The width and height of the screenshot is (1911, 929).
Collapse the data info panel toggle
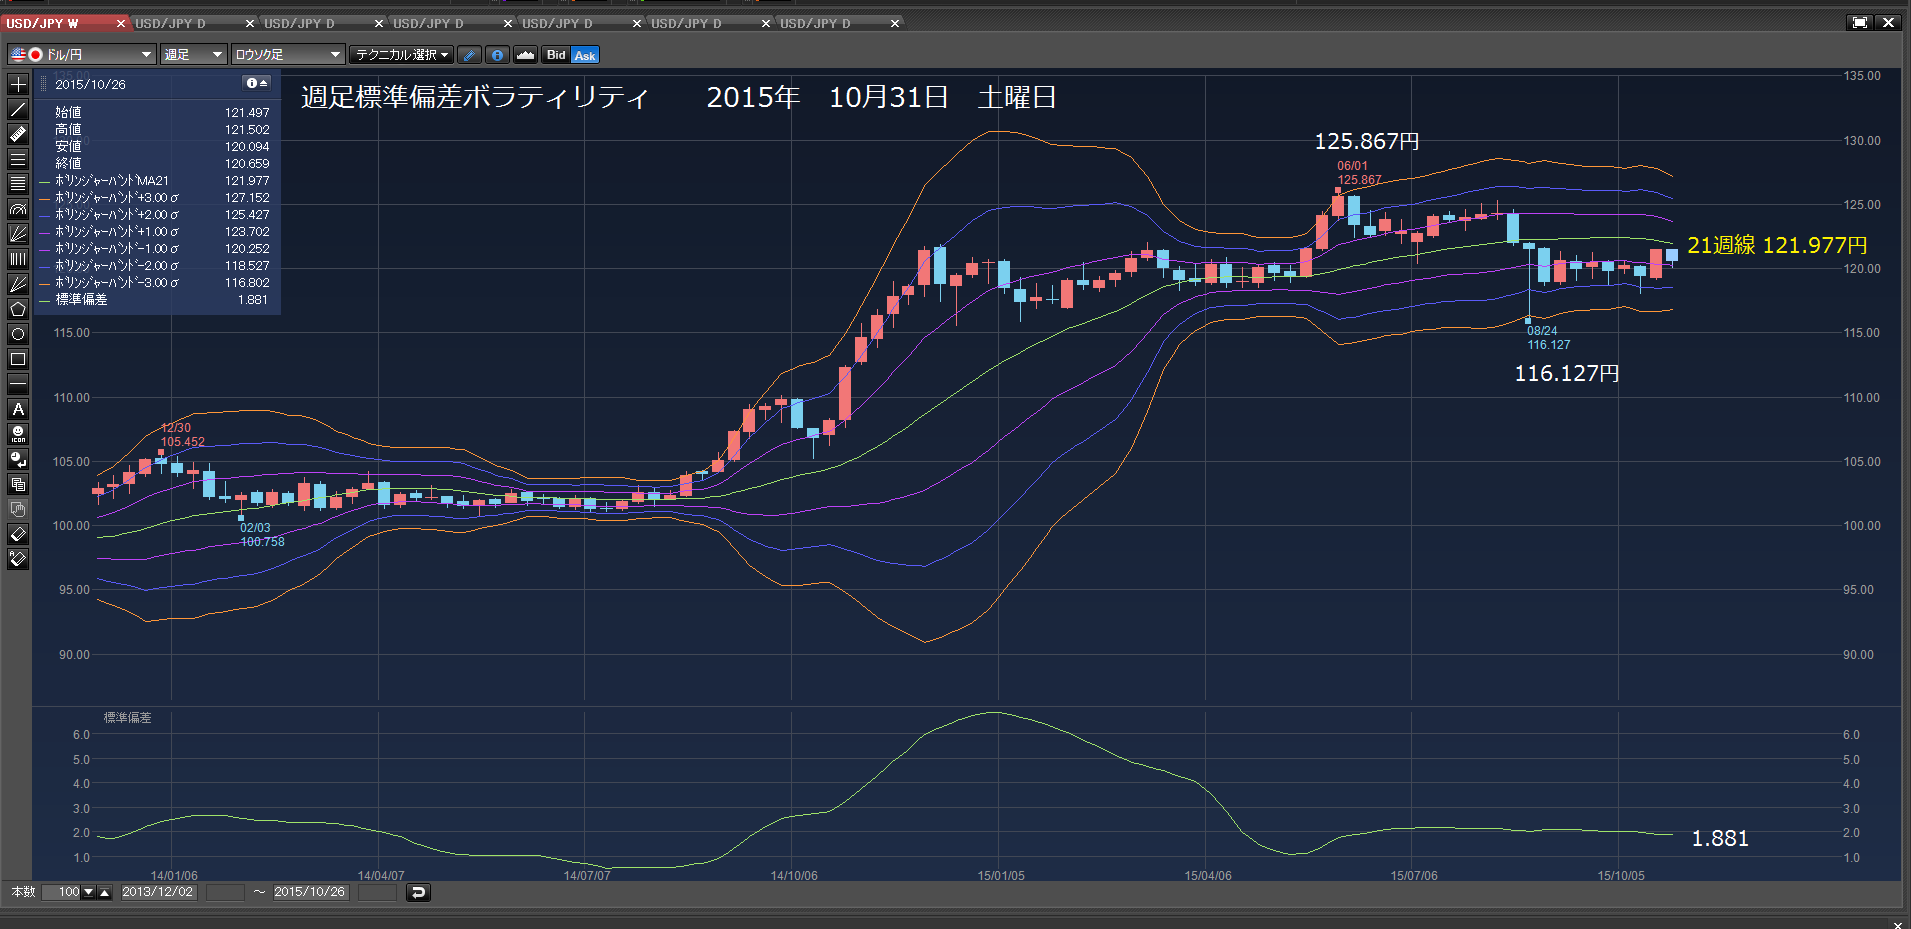tap(257, 83)
